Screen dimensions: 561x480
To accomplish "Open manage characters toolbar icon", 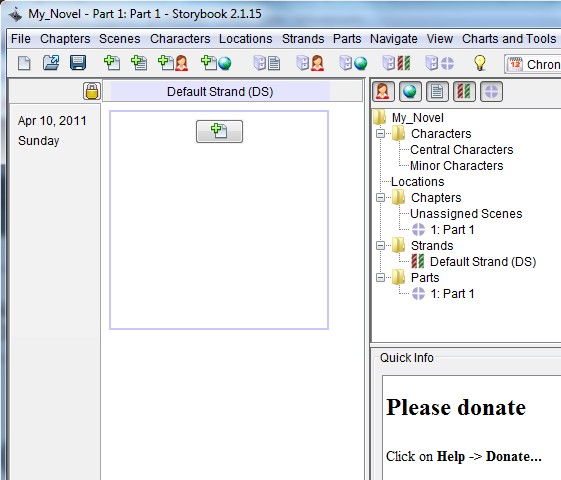I will (x=310, y=63).
